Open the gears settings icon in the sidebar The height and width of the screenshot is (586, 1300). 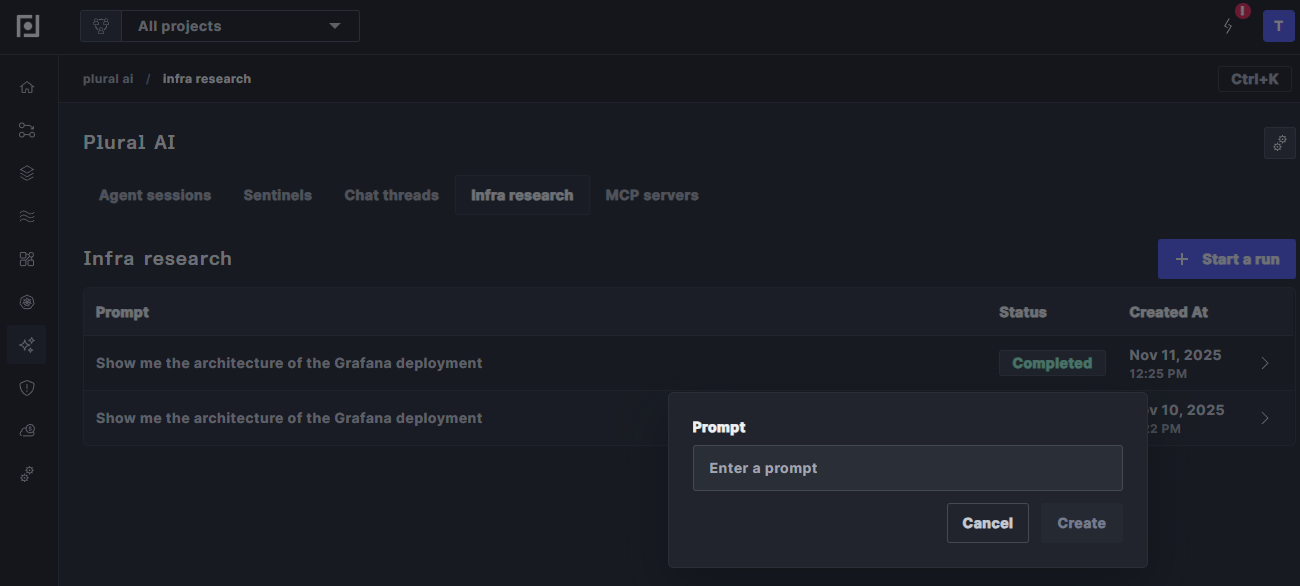27,474
